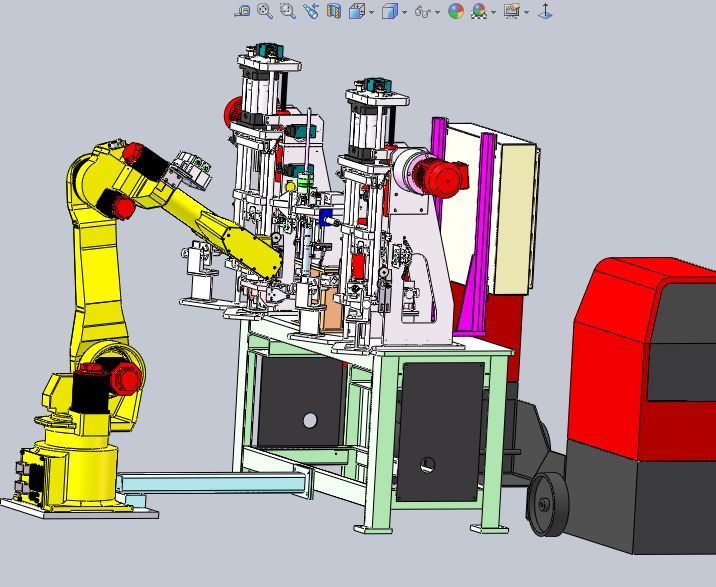Image resolution: width=716 pixels, height=587 pixels.
Task: Click the Normal To arrow icon
Action: pos(545,11)
